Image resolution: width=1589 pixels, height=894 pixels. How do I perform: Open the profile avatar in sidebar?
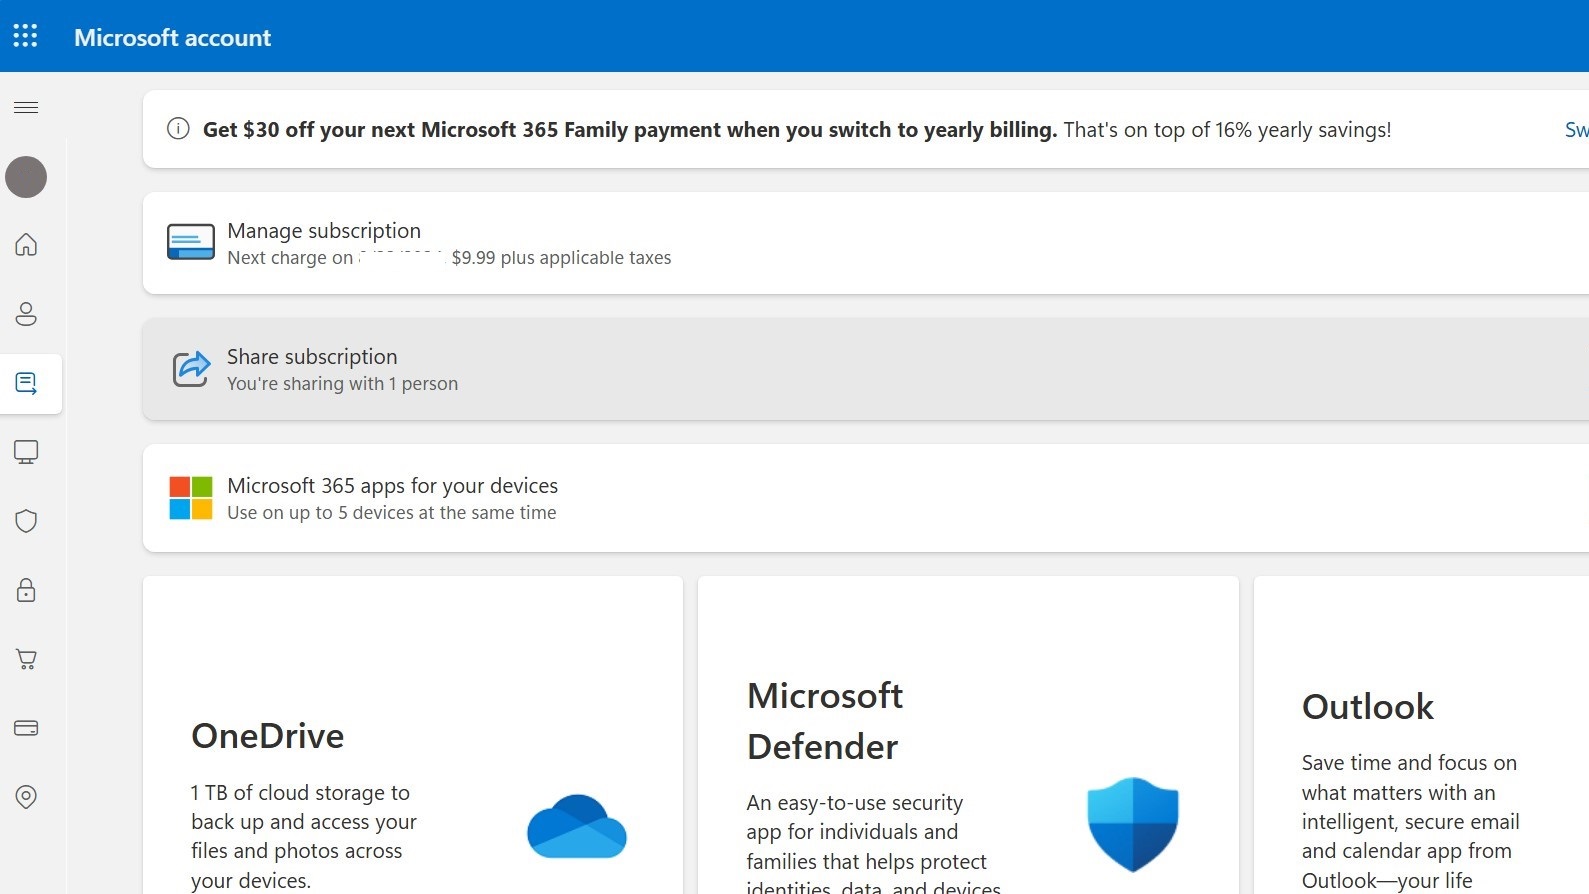[26, 177]
